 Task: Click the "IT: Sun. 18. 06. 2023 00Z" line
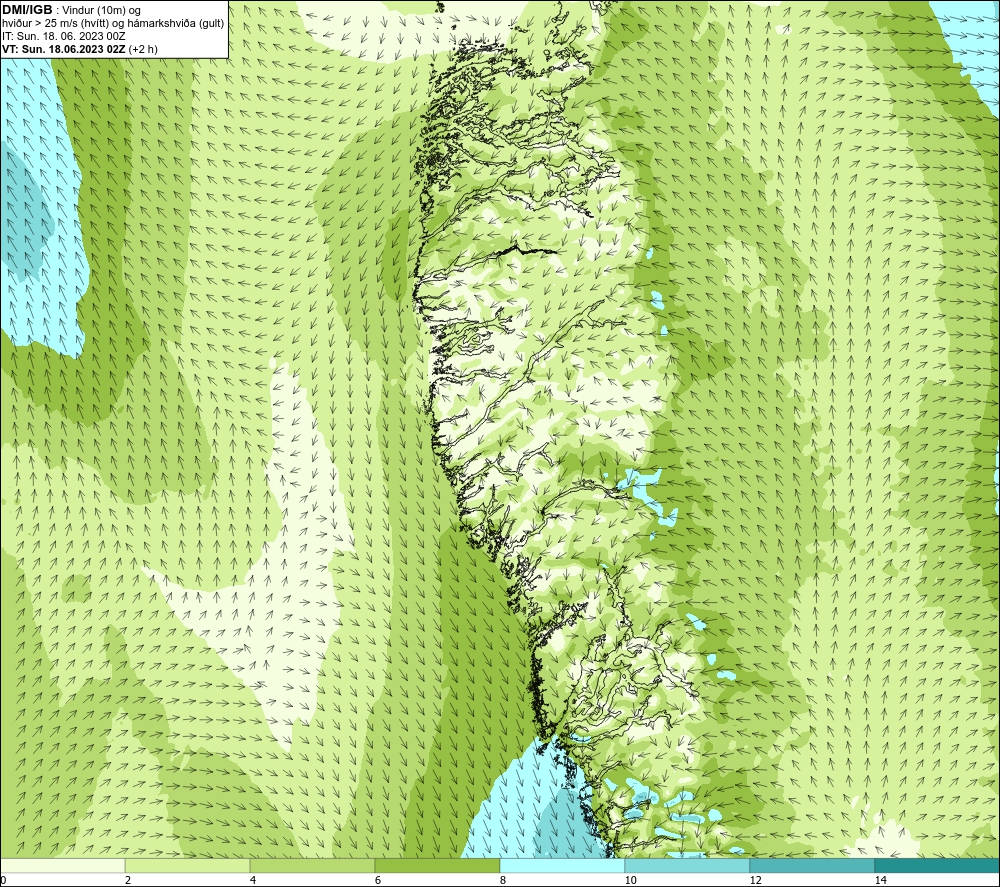coord(64,36)
